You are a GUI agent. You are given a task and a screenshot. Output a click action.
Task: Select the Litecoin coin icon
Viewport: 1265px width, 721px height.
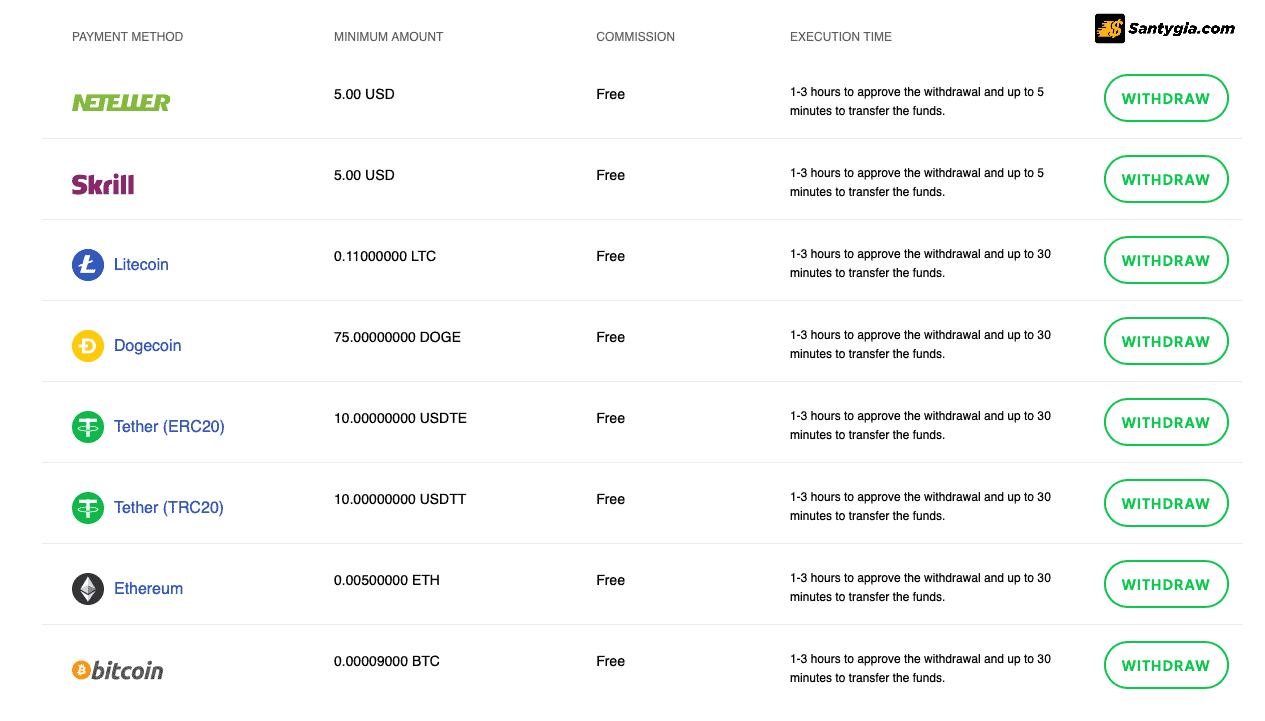pyautogui.click(x=88, y=265)
